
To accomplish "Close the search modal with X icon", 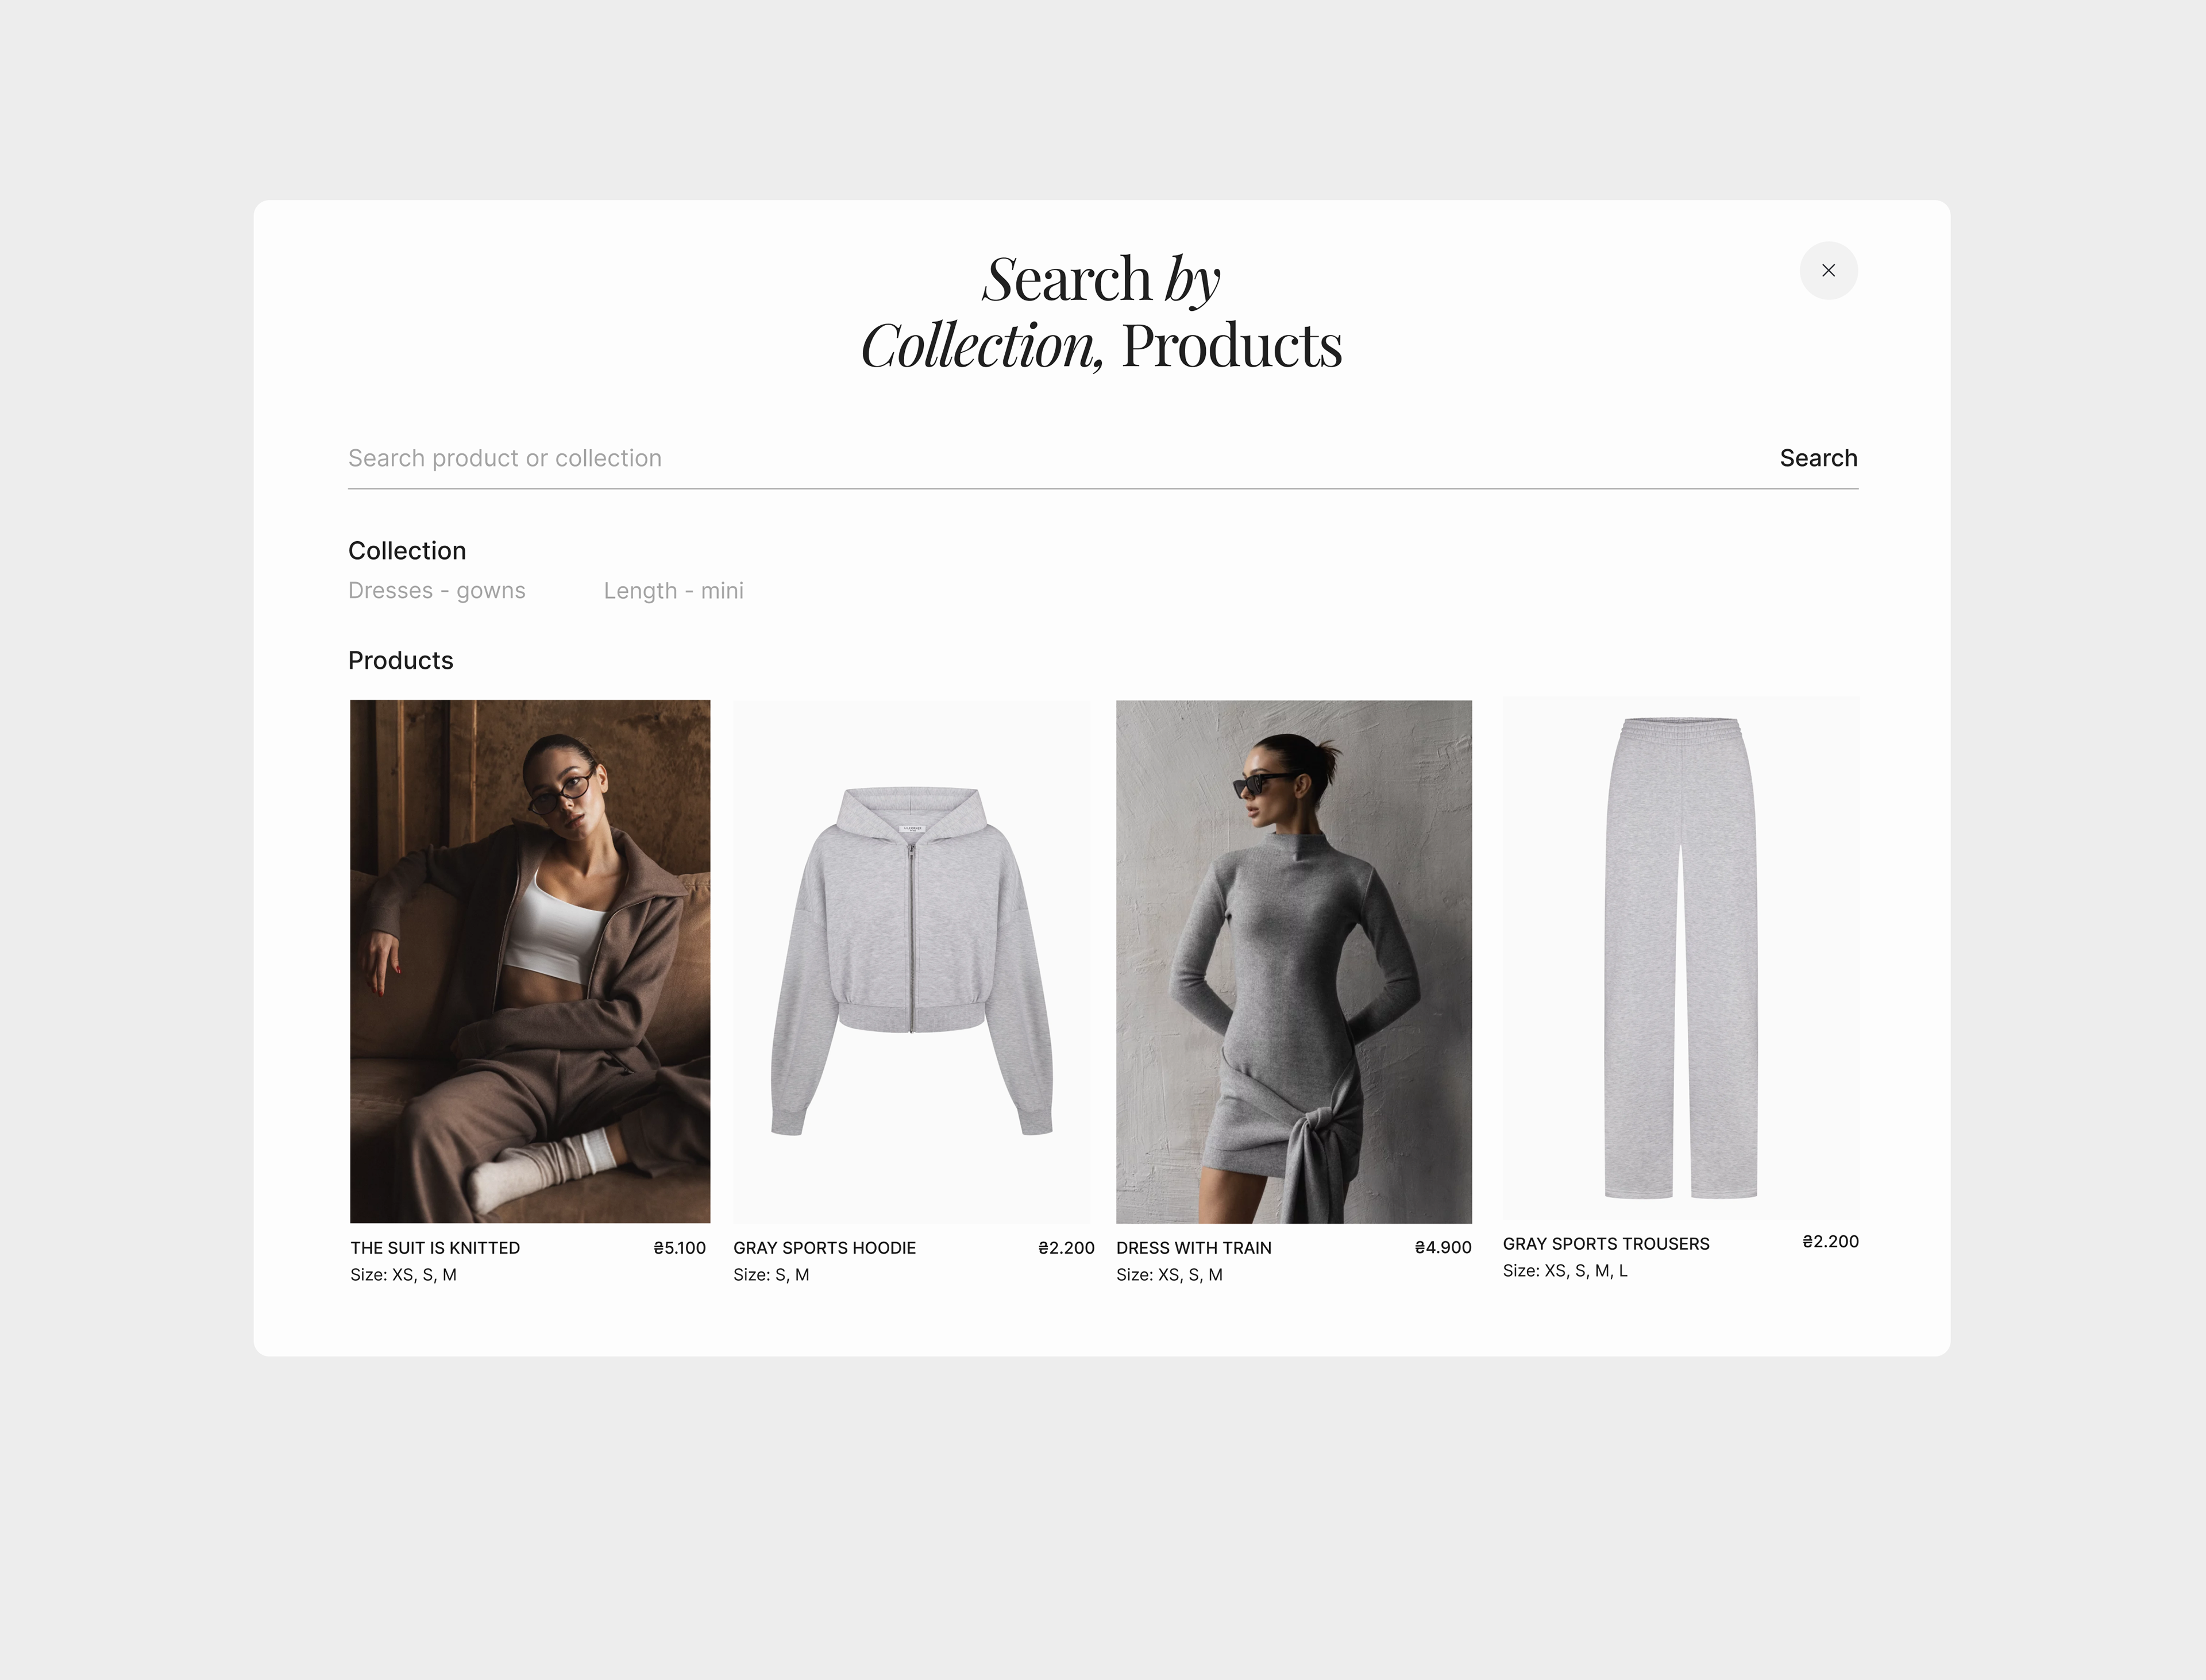I will (1828, 270).
